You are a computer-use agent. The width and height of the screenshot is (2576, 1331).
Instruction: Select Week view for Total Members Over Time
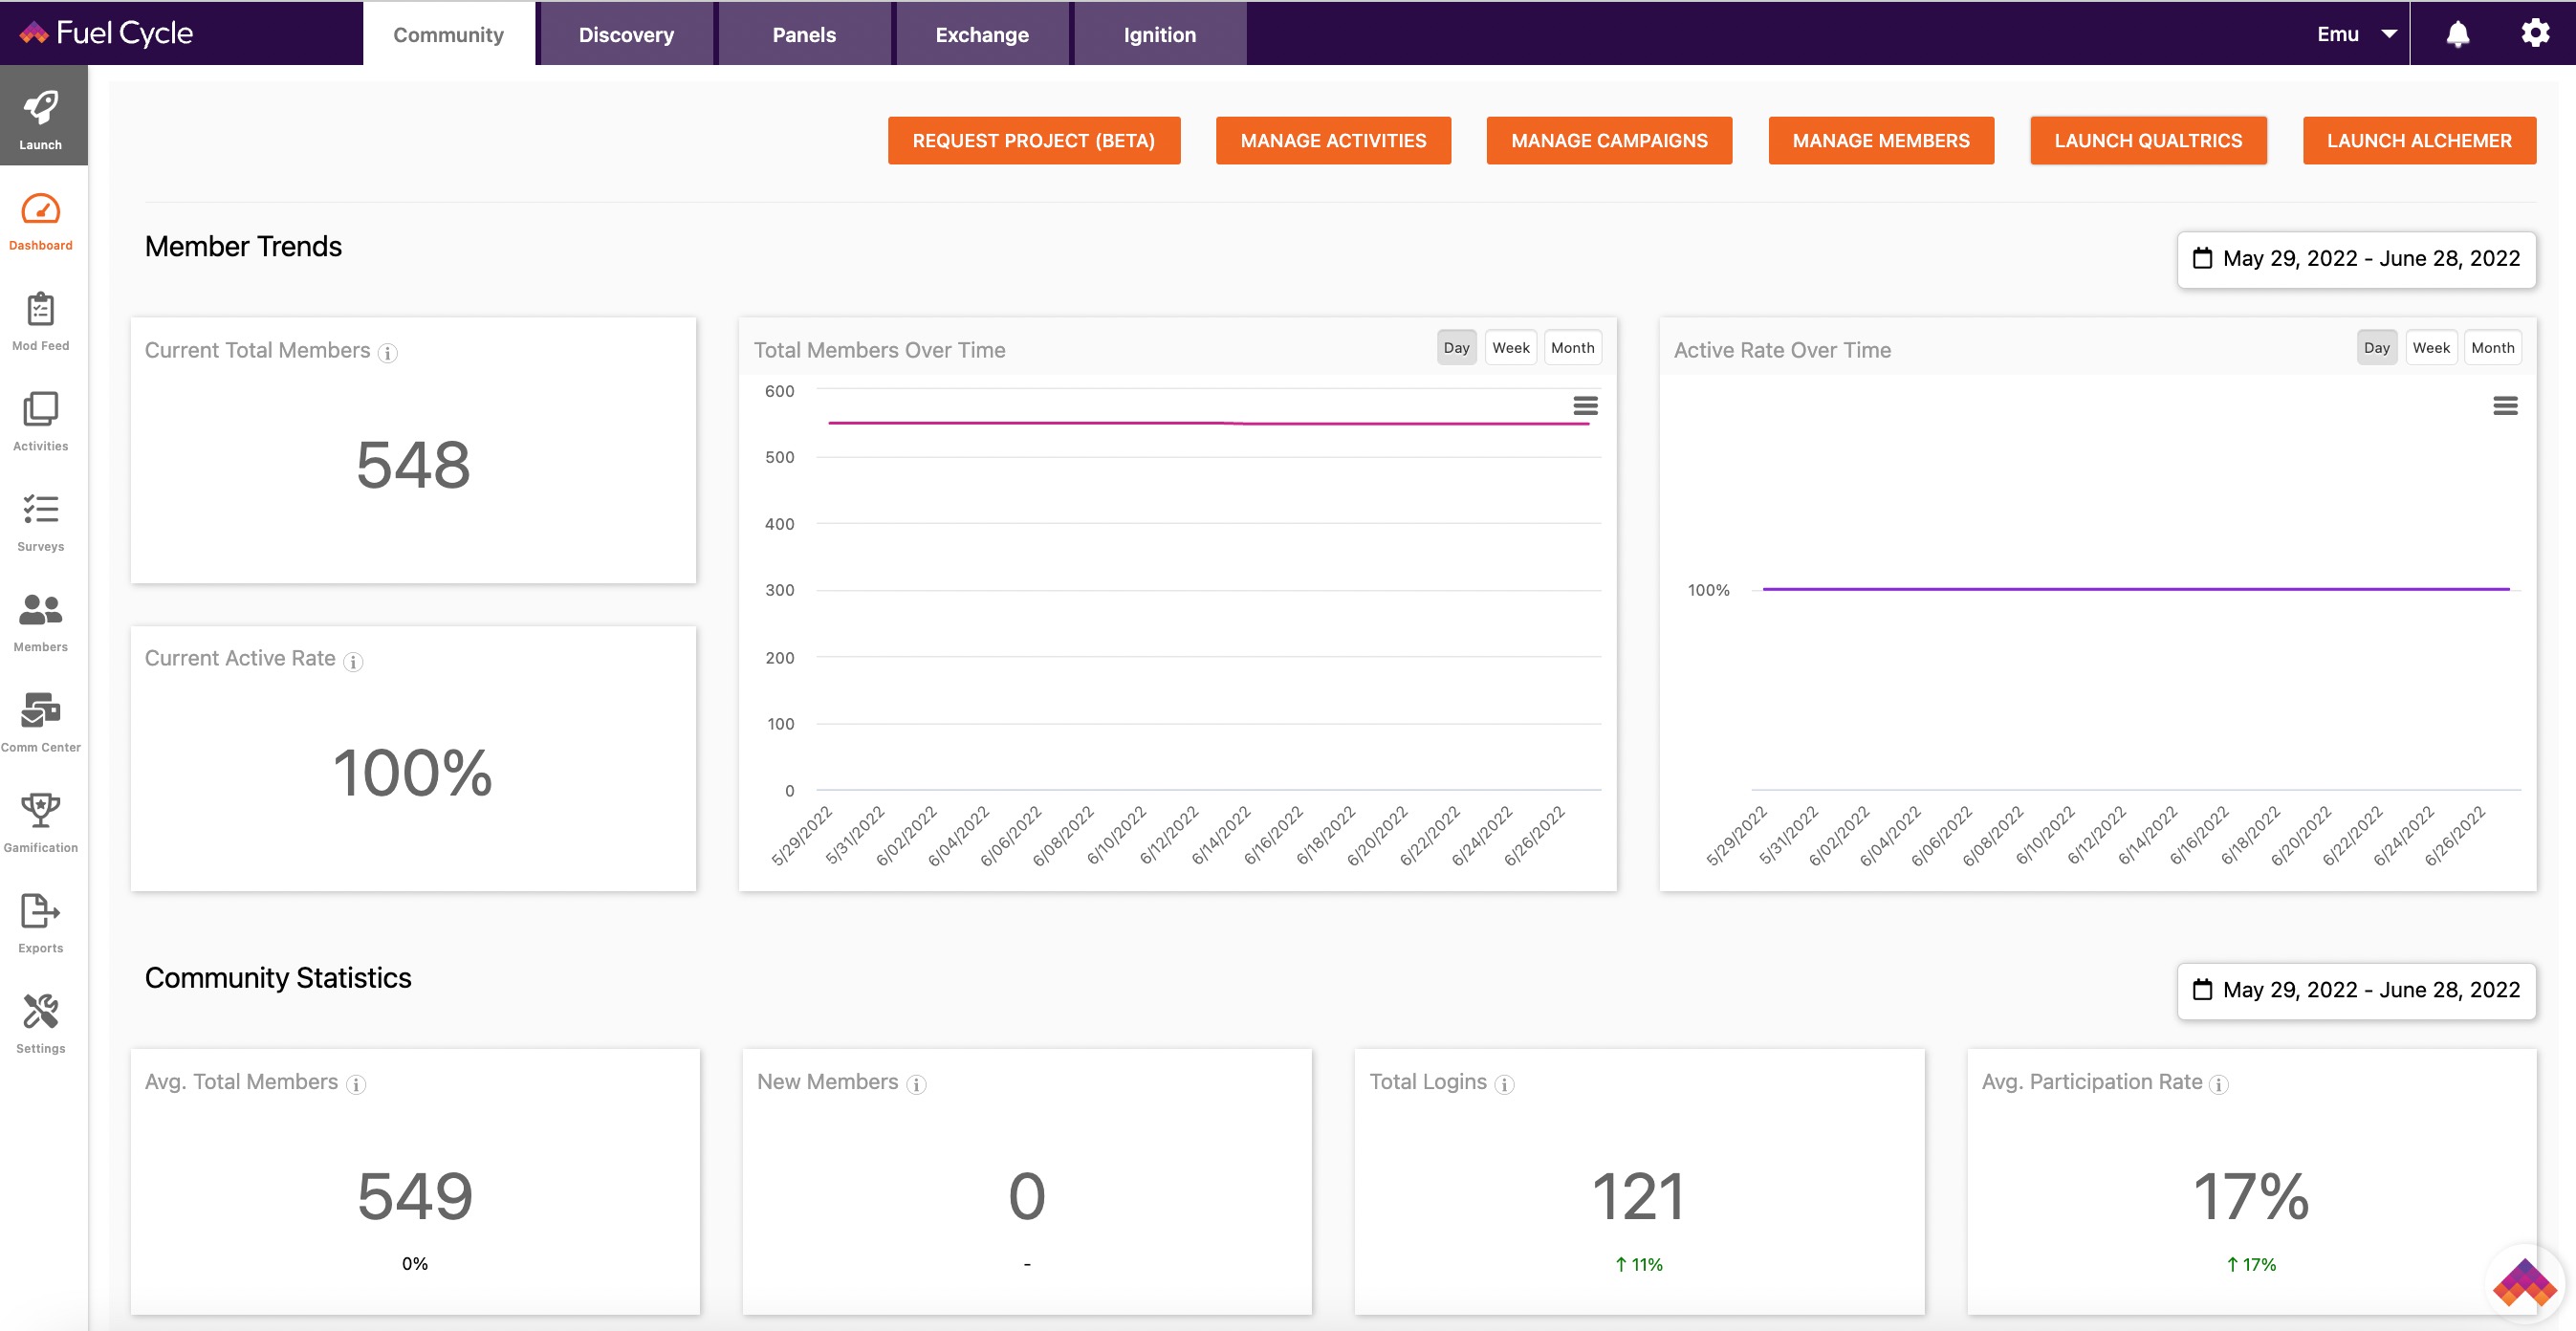click(x=1511, y=348)
